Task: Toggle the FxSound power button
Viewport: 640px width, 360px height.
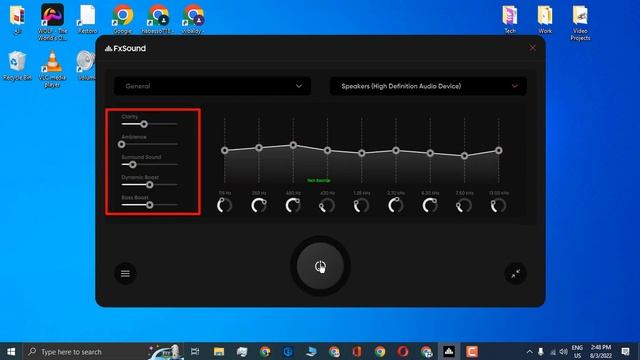Action: pos(320,266)
